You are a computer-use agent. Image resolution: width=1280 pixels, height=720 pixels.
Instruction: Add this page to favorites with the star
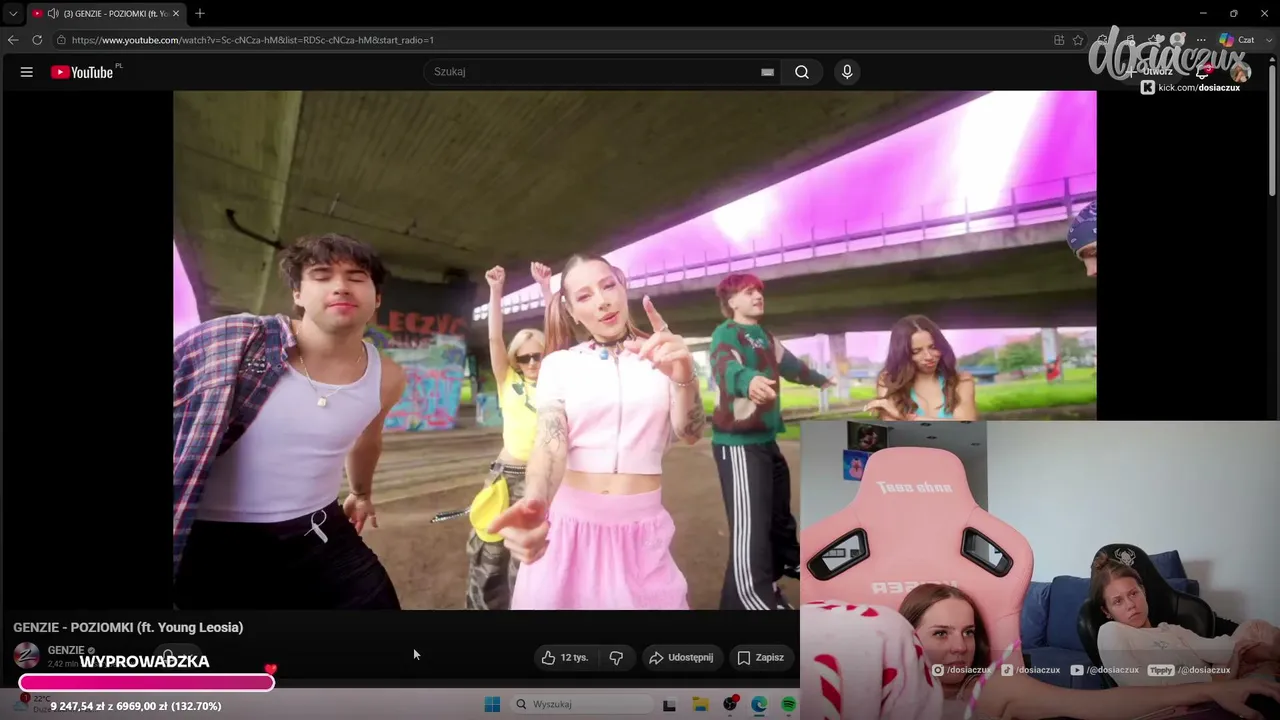coord(1078,40)
